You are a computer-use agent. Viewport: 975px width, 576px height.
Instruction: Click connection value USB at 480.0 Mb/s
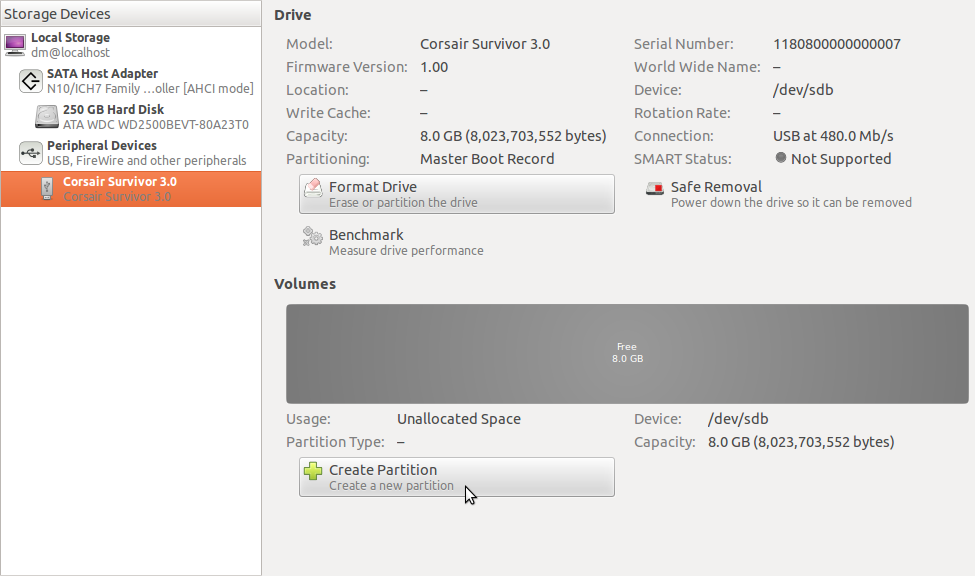pyautogui.click(x=833, y=136)
